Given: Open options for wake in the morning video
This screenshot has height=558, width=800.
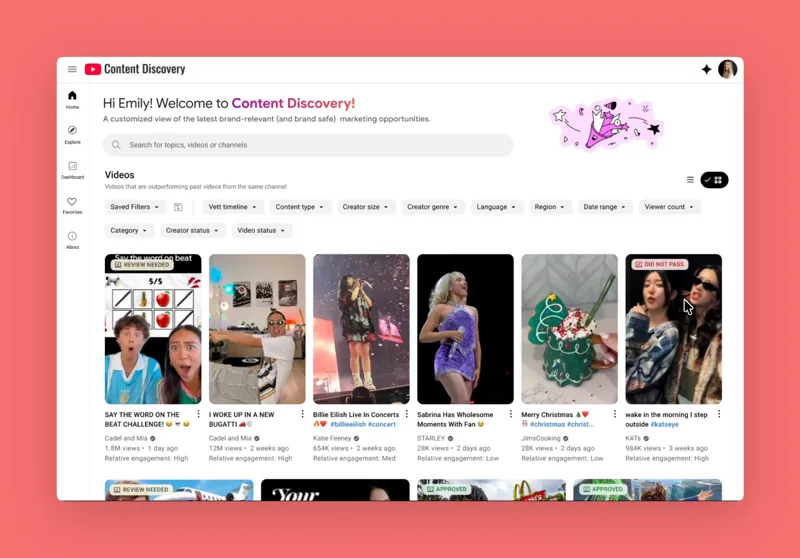Looking at the screenshot, I should pos(719,414).
